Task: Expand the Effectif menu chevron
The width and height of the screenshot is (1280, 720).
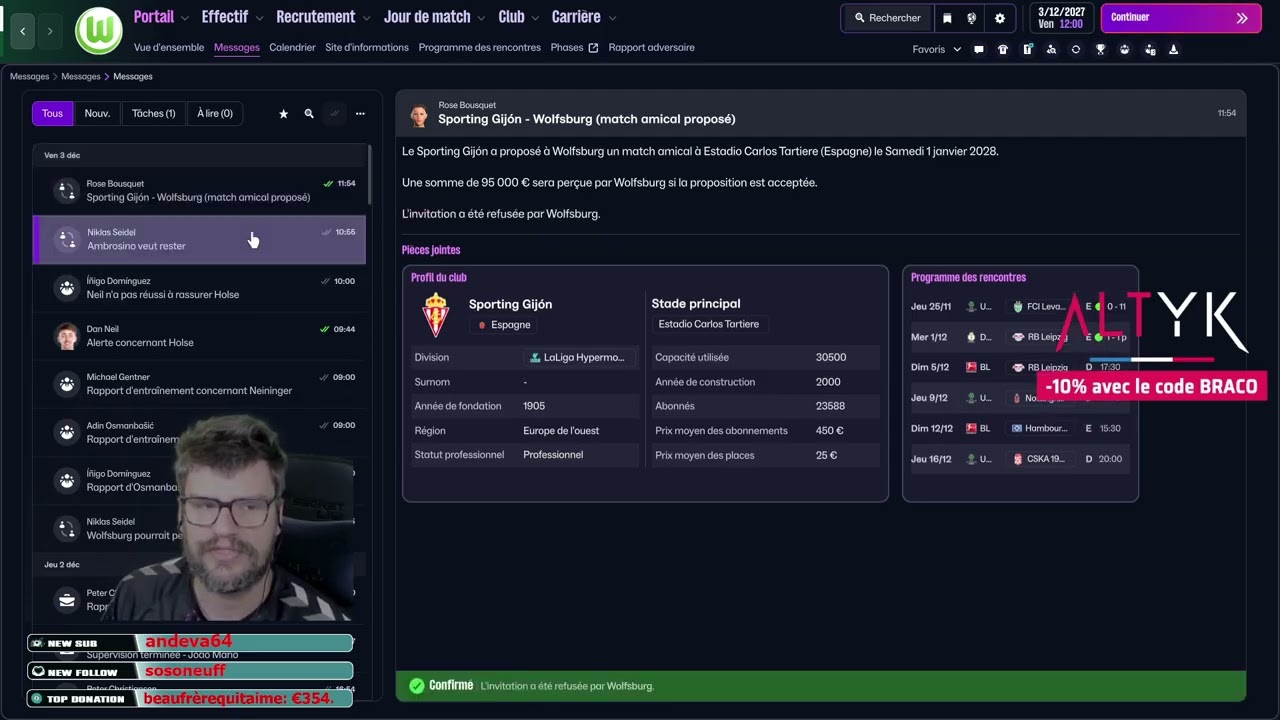Action: 259,18
